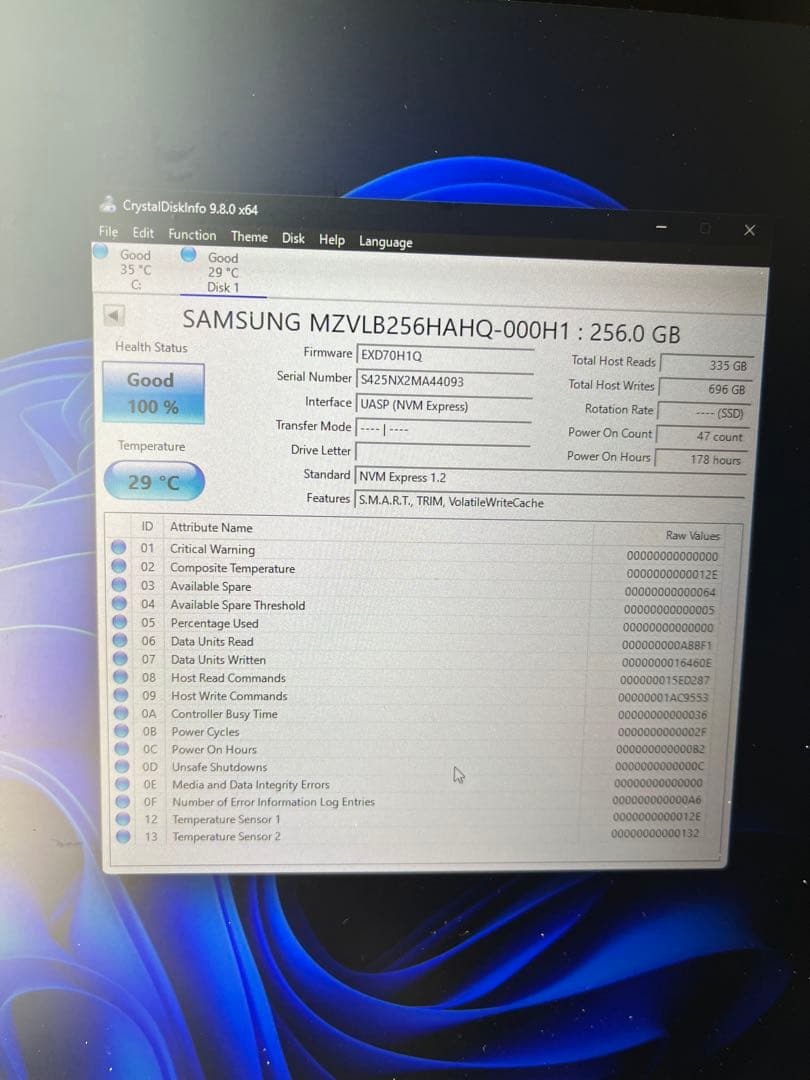
Task: Click the disk model title SAMSUNG MZVLB256HAHQ-000H1
Action: pos(376,325)
